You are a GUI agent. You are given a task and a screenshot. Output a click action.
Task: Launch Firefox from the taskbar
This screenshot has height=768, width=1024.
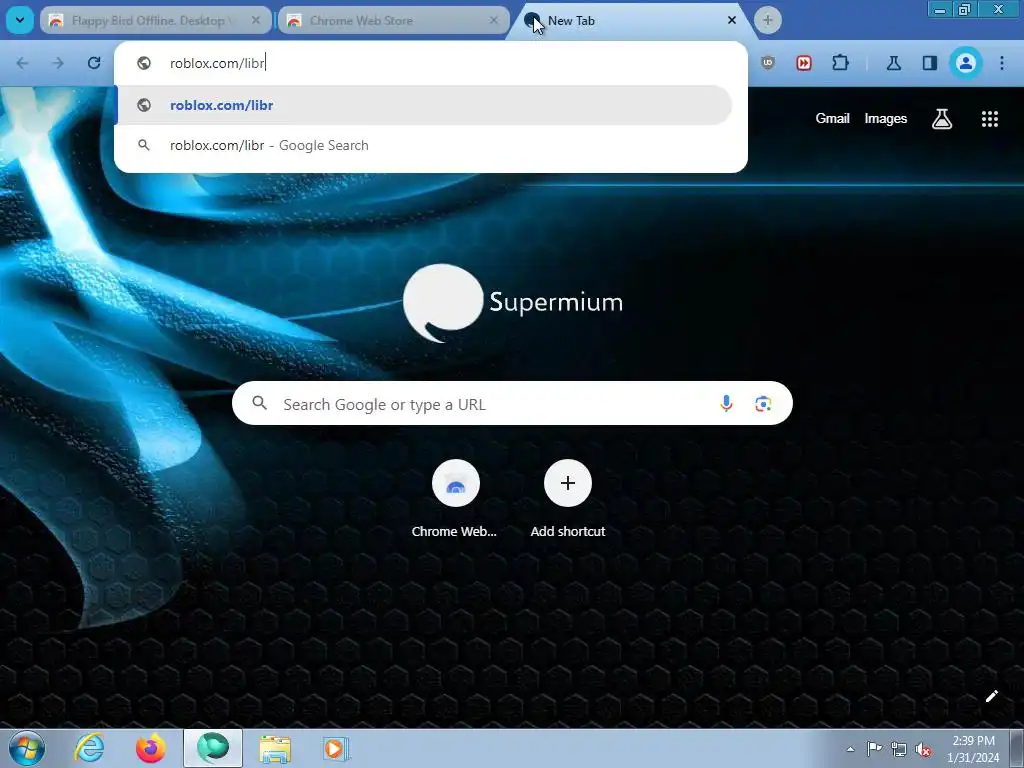point(151,748)
